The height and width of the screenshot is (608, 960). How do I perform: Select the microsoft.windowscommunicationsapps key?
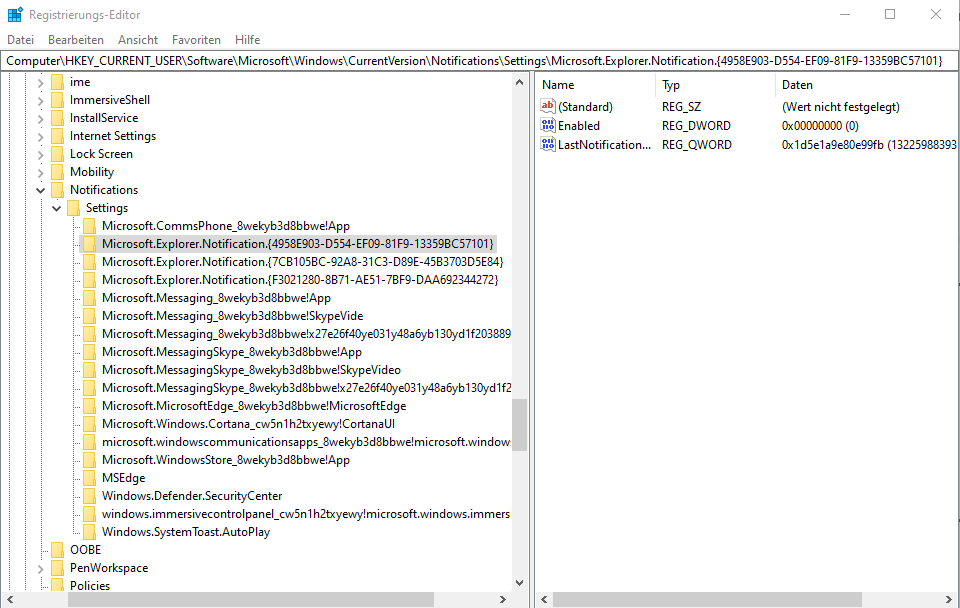306,442
